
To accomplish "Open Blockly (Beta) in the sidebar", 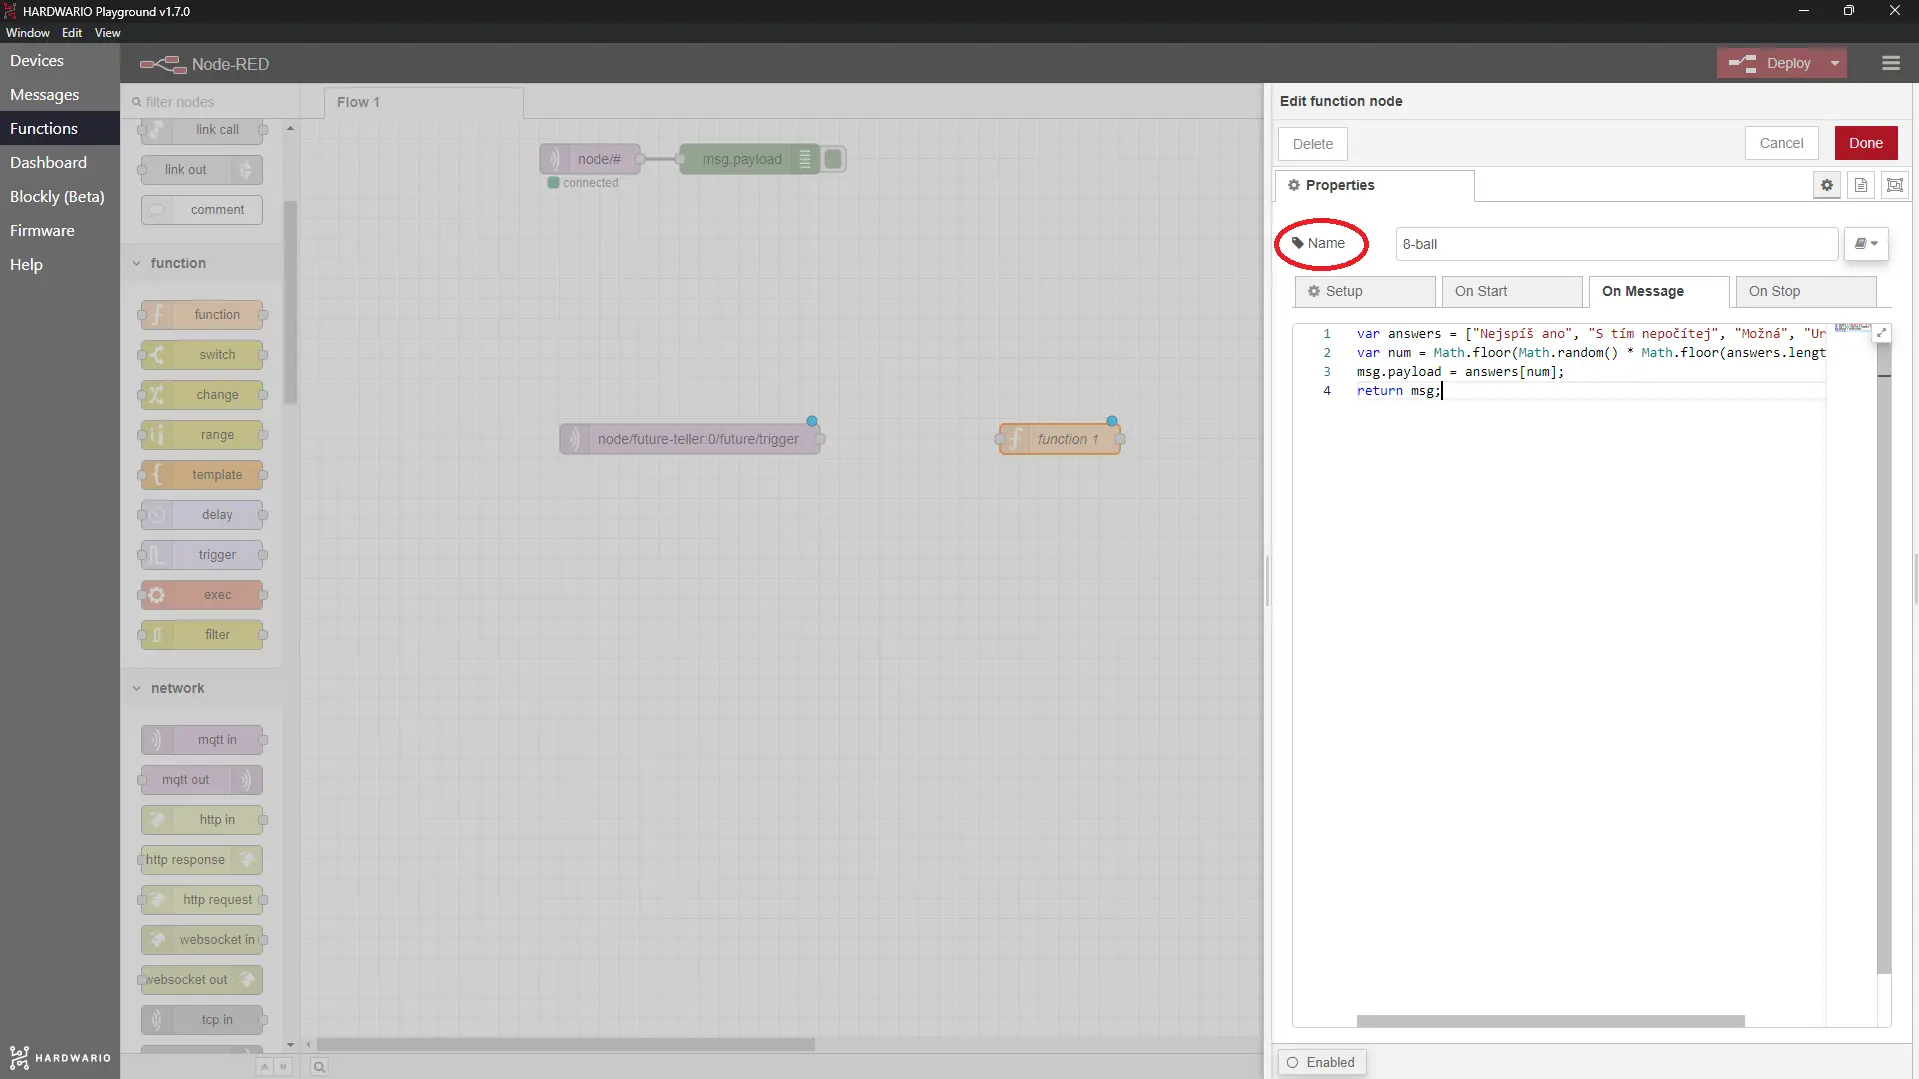I will point(60,197).
